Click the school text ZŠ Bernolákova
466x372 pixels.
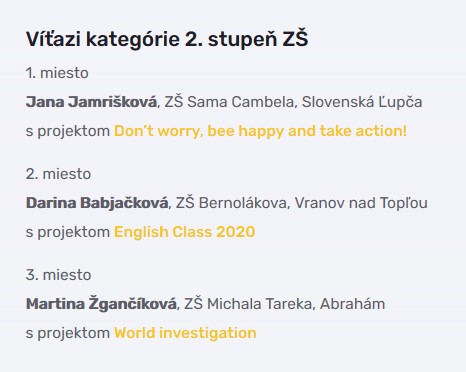(x=231, y=203)
